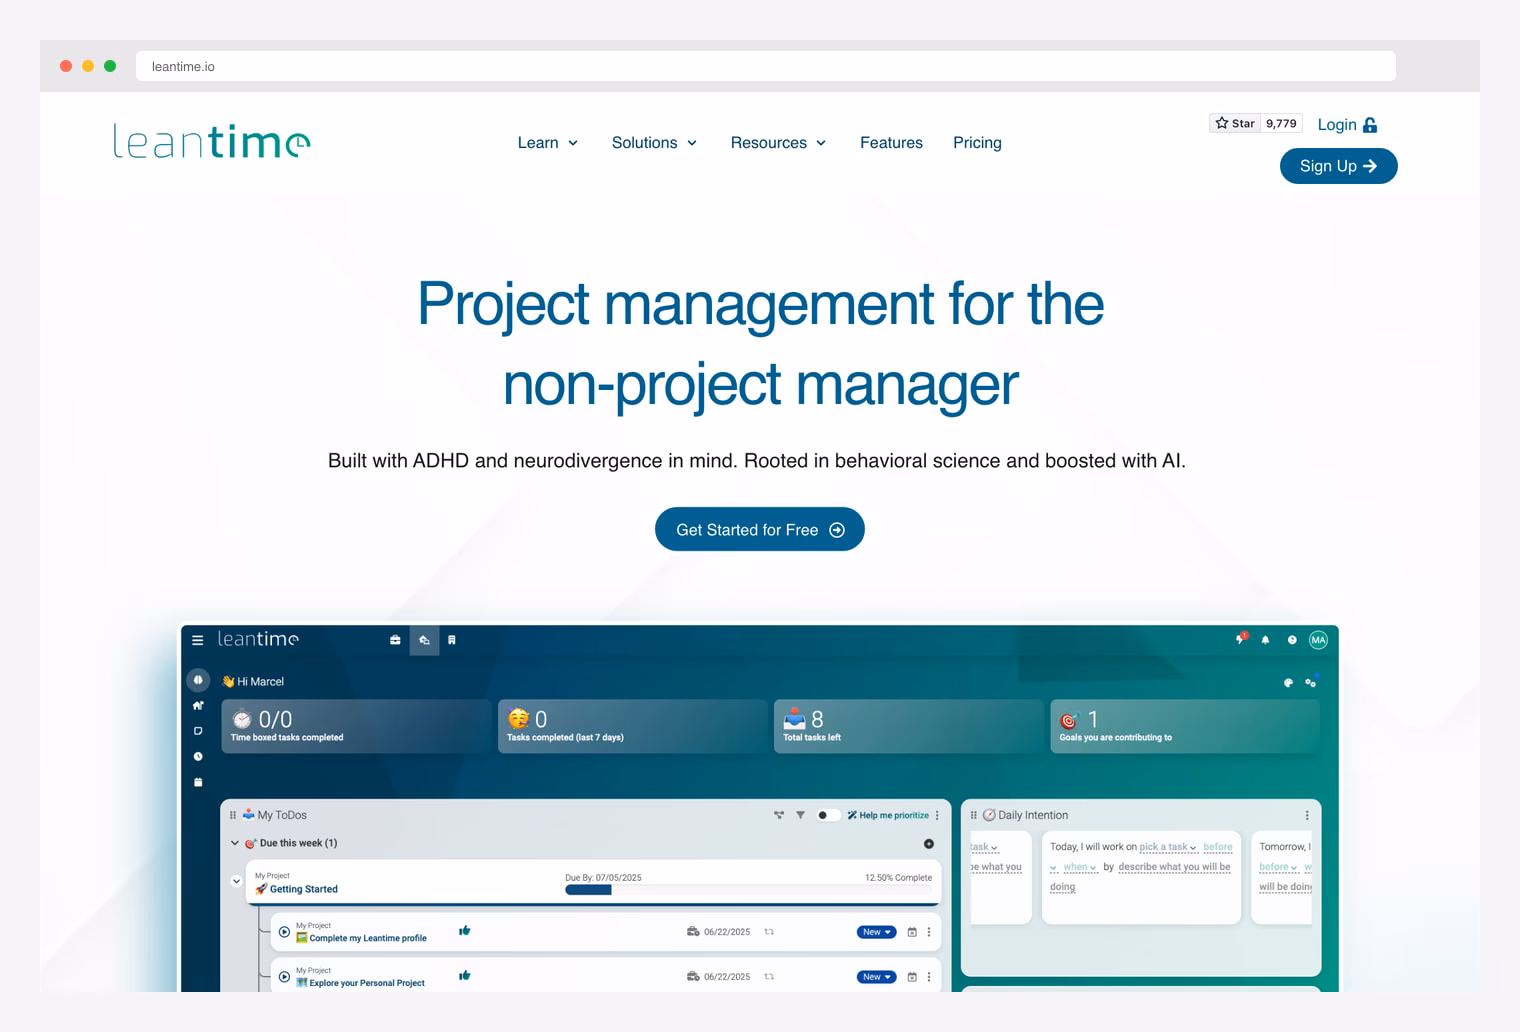Click Get Started for Free button

760,529
